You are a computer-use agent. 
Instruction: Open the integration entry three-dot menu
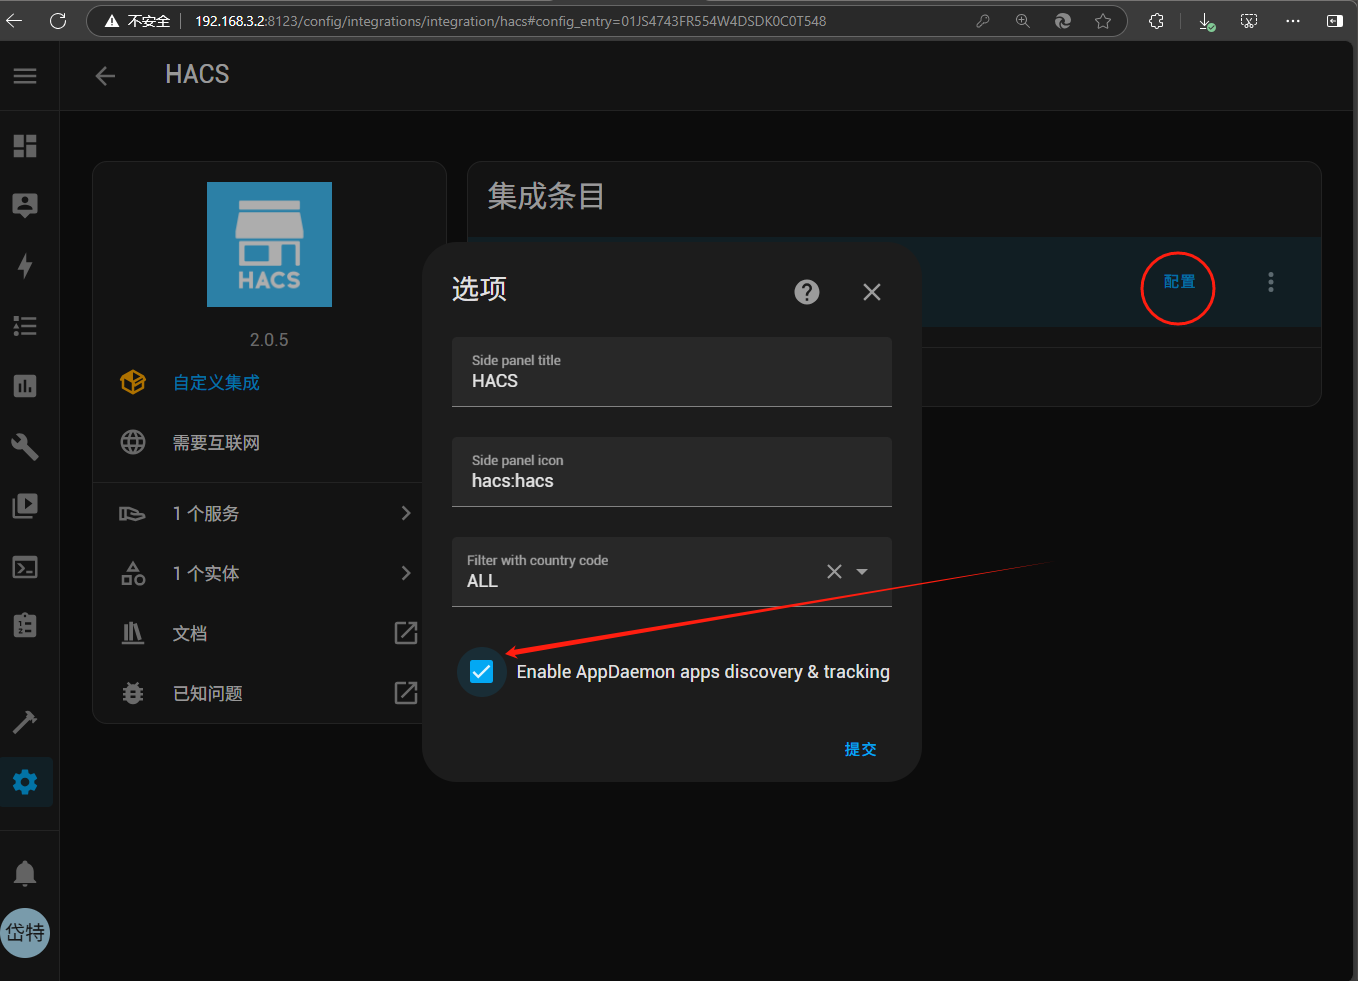(x=1270, y=282)
